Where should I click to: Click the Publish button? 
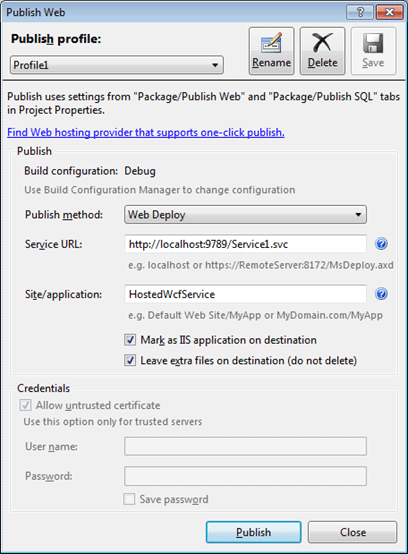tap(254, 532)
